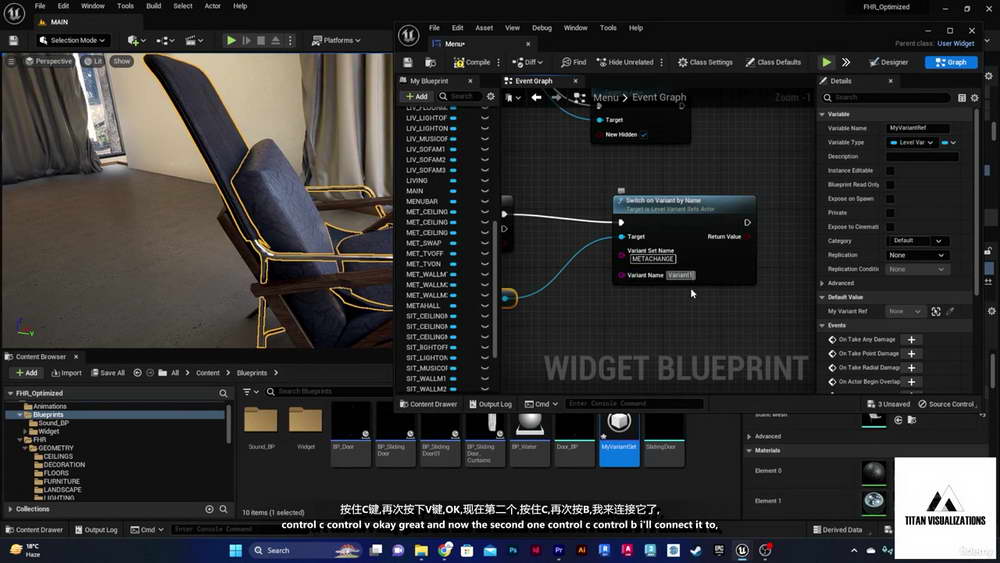Play in the blueprint editor toolbar
Image resolution: width=1000 pixels, height=563 pixels.
pyautogui.click(x=827, y=62)
